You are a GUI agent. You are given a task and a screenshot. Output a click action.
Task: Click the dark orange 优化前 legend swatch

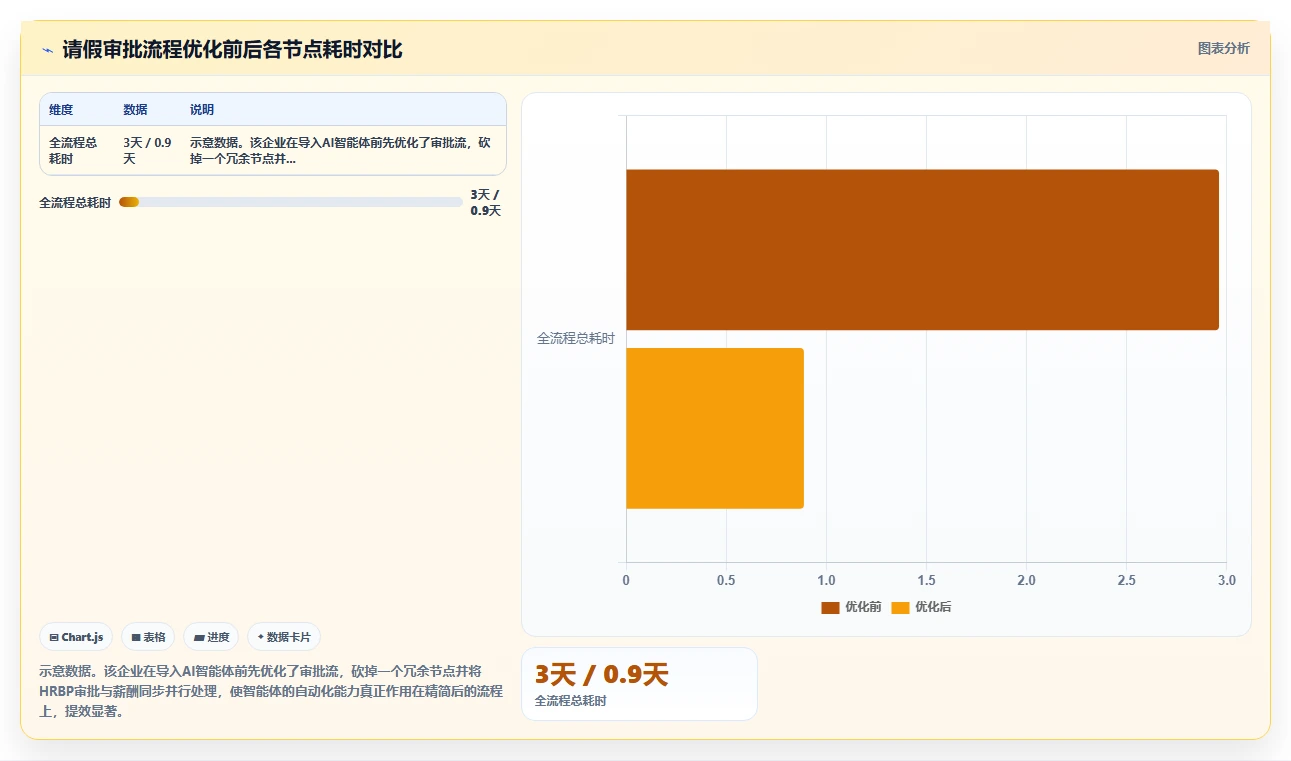(830, 607)
